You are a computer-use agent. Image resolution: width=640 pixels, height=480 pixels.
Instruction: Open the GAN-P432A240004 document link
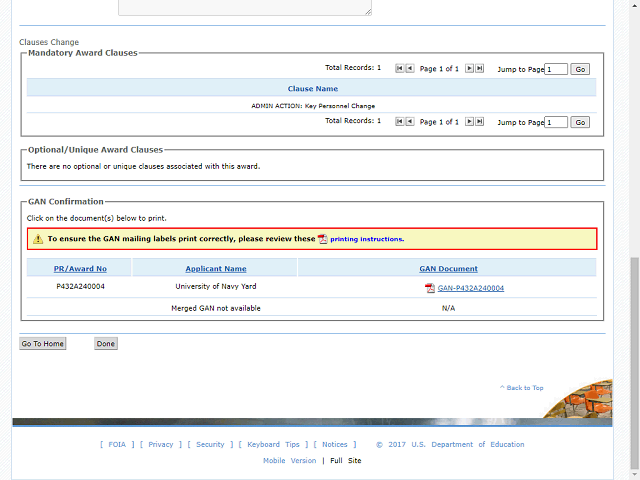pos(470,288)
